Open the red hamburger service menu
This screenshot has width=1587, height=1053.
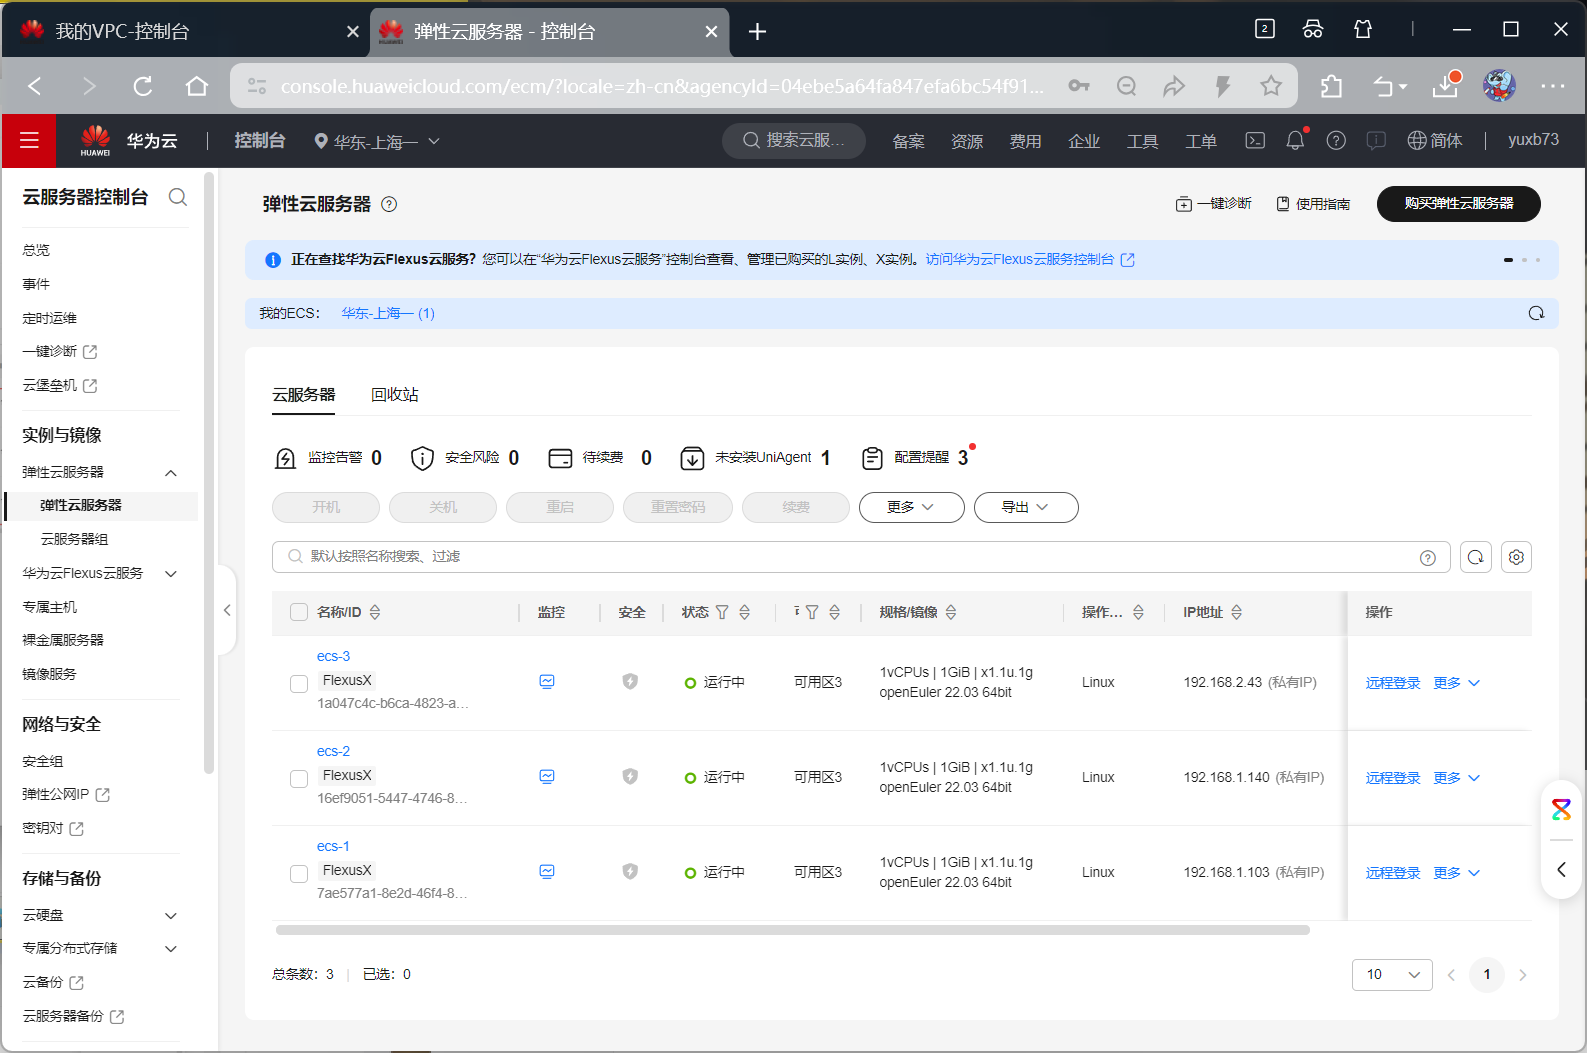tap(29, 141)
